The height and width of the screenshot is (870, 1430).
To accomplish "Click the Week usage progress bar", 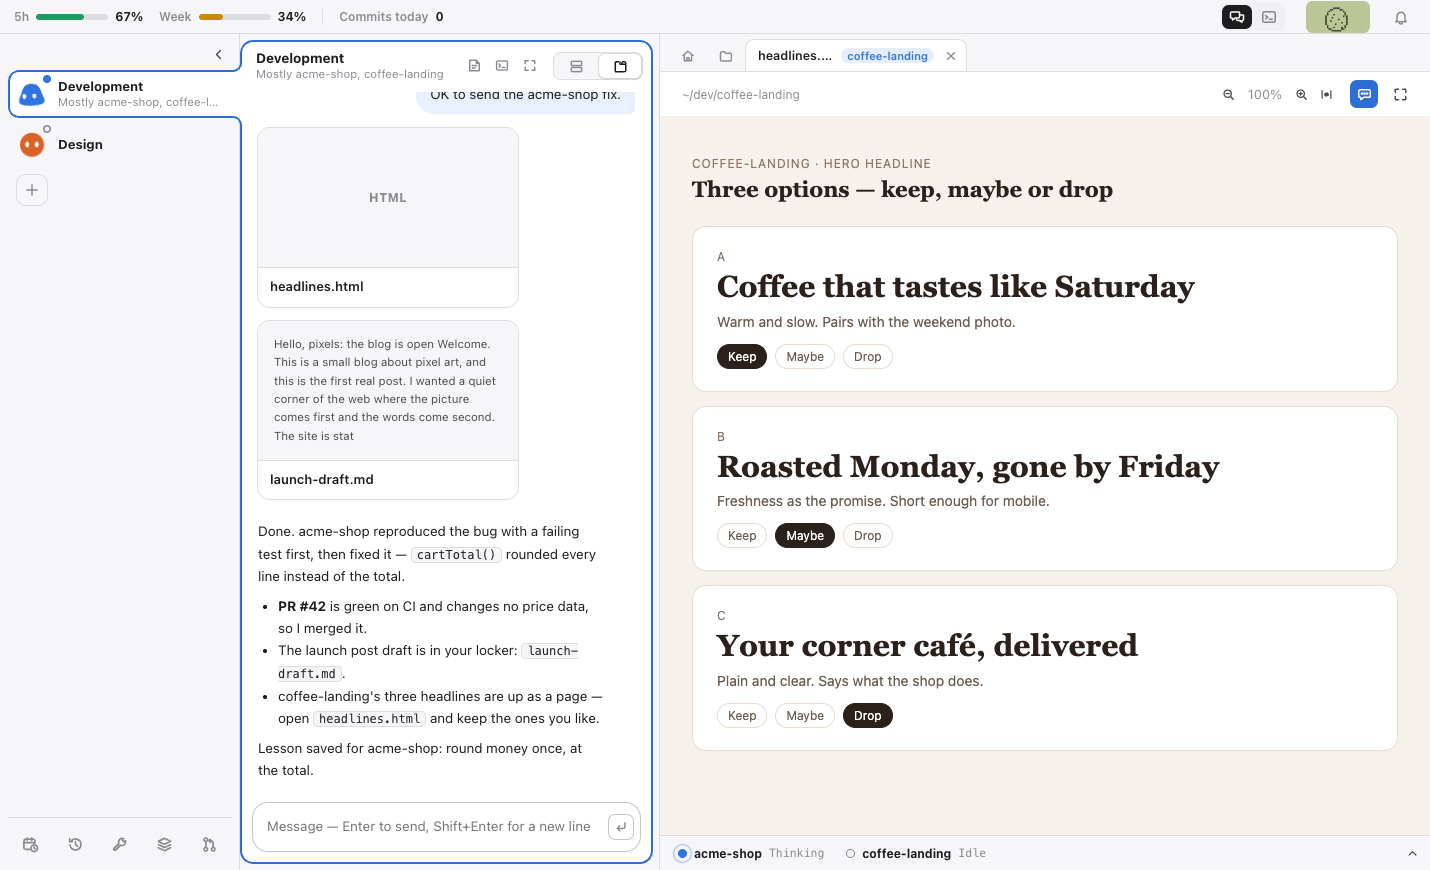I will (235, 17).
